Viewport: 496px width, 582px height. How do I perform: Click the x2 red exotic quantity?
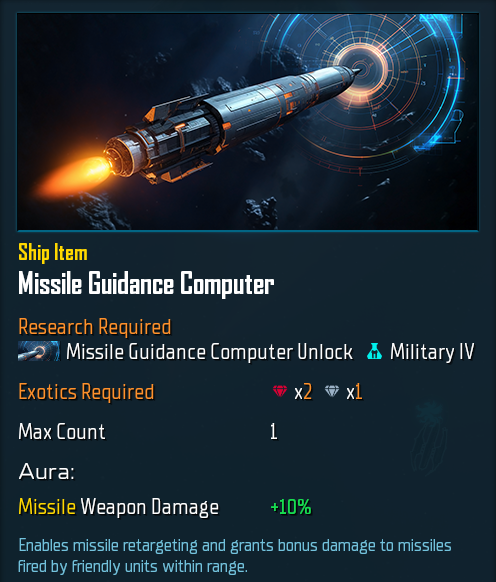tap(303, 392)
